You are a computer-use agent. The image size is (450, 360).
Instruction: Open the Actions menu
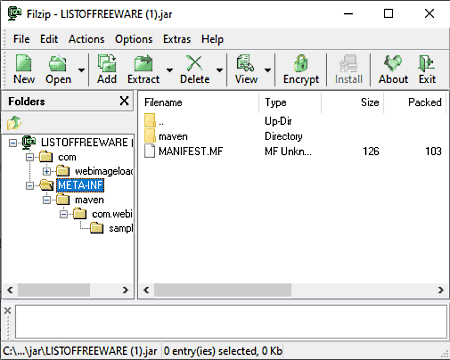(x=86, y=39)
